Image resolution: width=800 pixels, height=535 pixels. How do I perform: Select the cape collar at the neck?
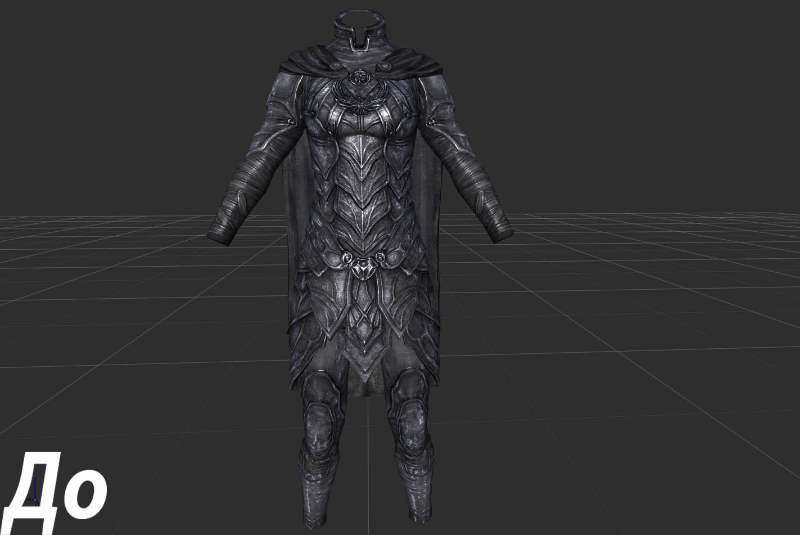tap(360, 32)
